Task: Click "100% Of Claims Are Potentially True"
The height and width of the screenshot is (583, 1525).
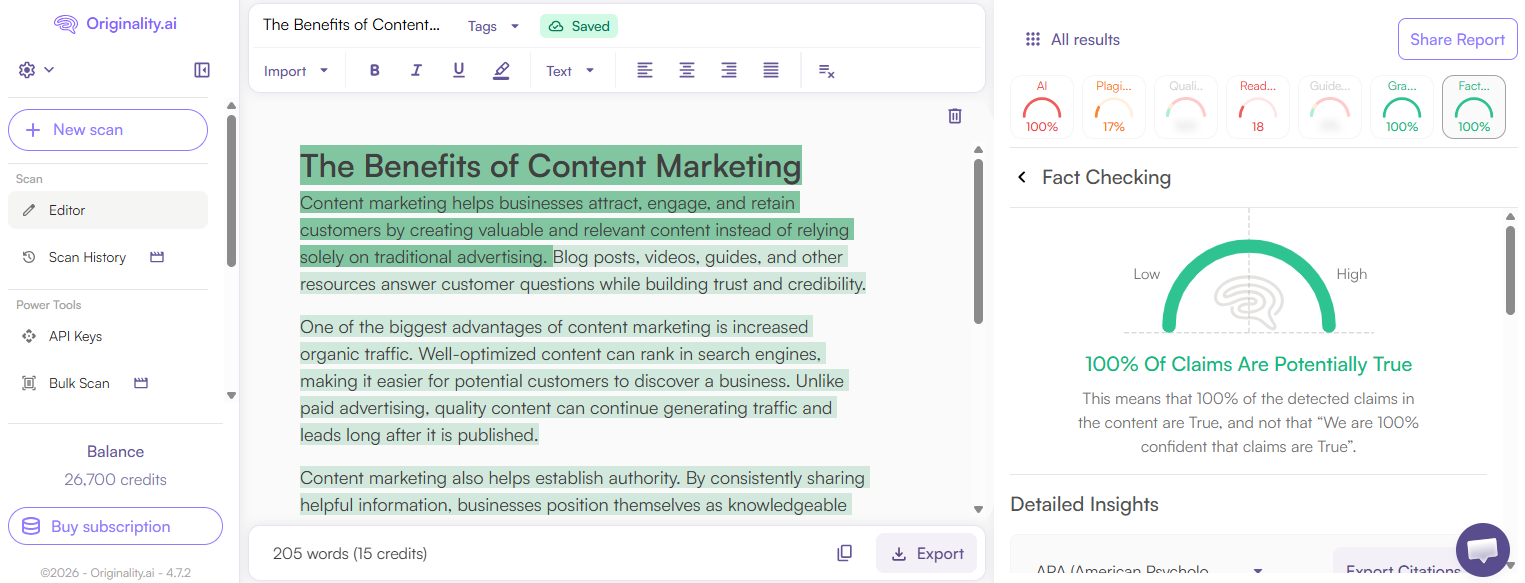Action: click(1248, 364)
